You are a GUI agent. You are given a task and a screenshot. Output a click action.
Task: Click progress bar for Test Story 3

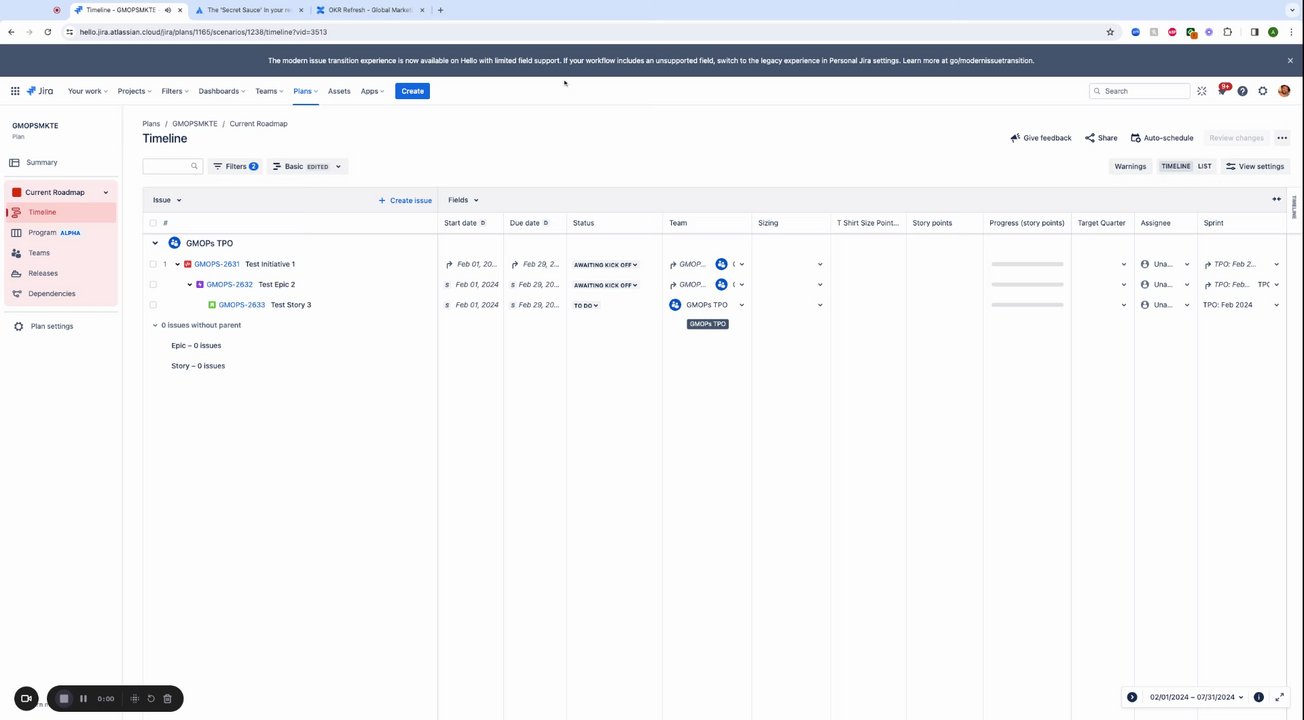pos(1027,305)
